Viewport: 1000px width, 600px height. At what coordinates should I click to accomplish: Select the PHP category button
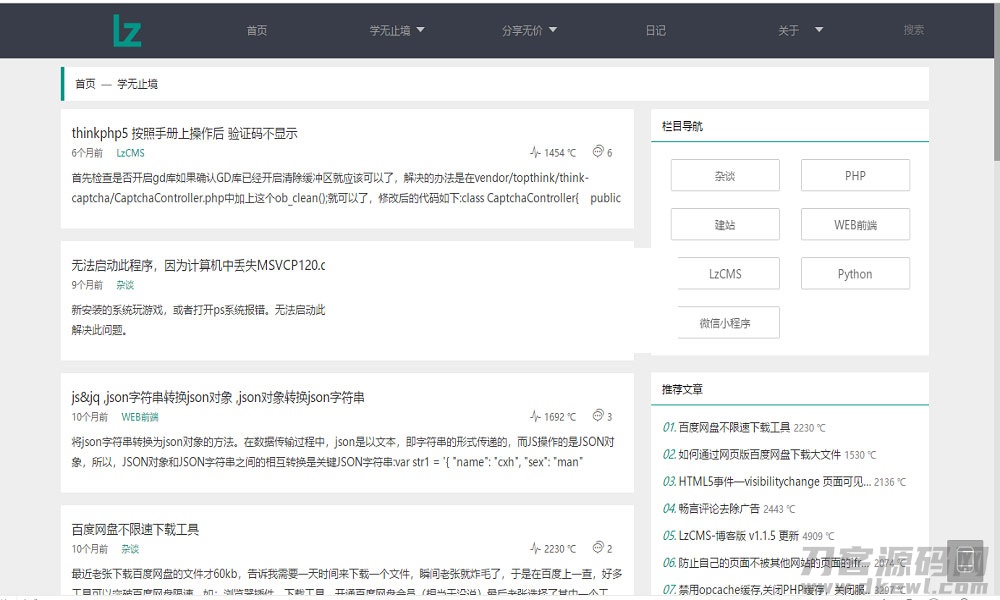(855, 175)
